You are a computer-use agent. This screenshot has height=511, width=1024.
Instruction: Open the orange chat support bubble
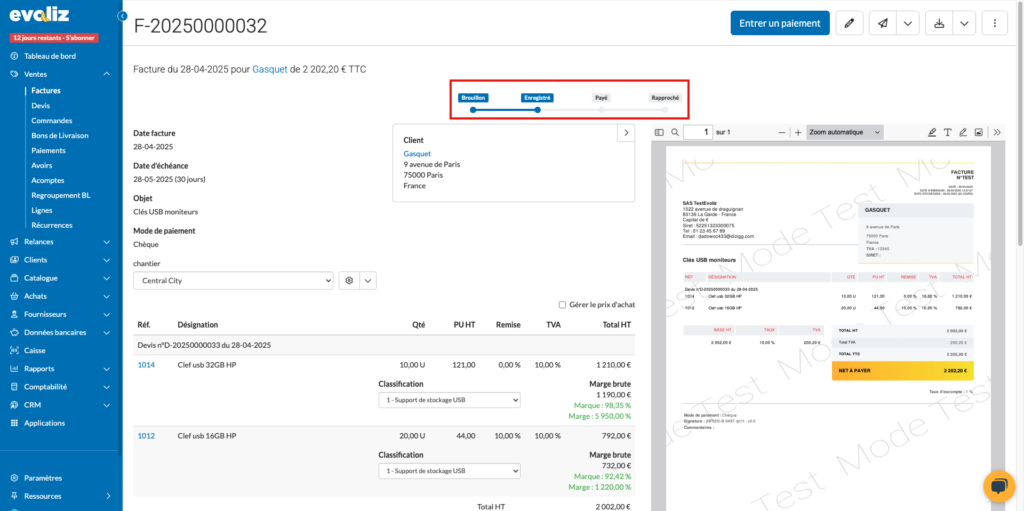click(998, 485)
